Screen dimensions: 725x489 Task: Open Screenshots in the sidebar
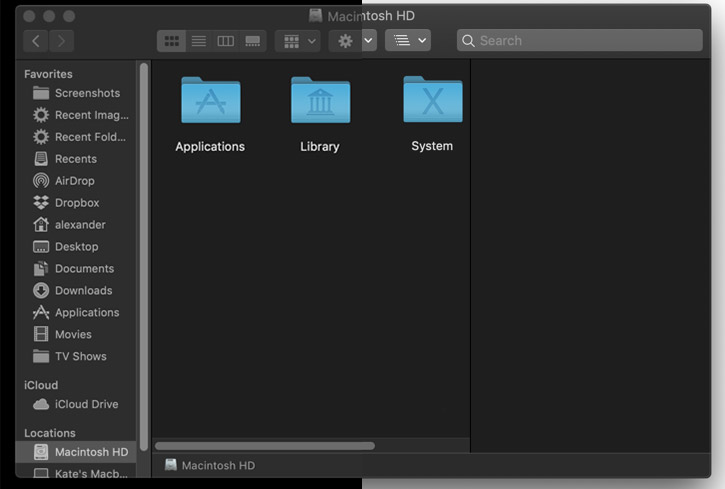(x=77, y=93)
